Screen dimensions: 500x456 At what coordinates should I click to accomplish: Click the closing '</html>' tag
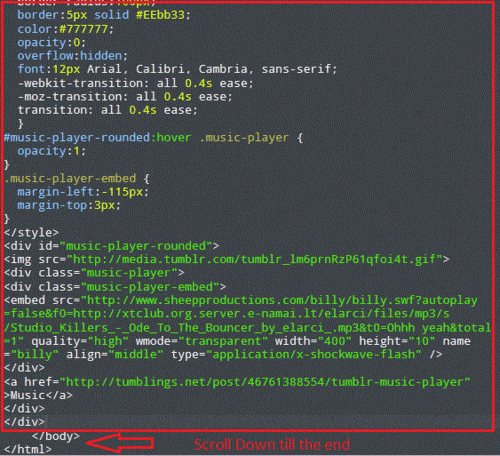tap(28, 449)
